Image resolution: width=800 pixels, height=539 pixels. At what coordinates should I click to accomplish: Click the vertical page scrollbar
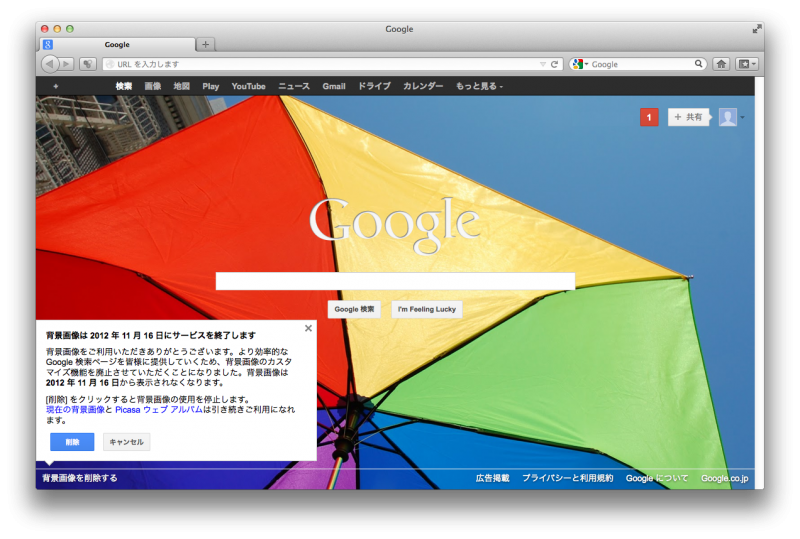759,283
